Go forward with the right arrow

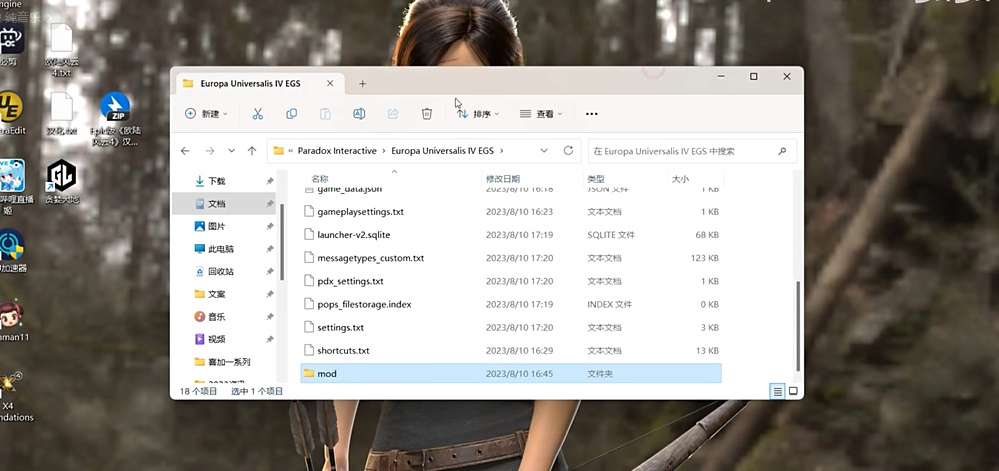point(210,151)
